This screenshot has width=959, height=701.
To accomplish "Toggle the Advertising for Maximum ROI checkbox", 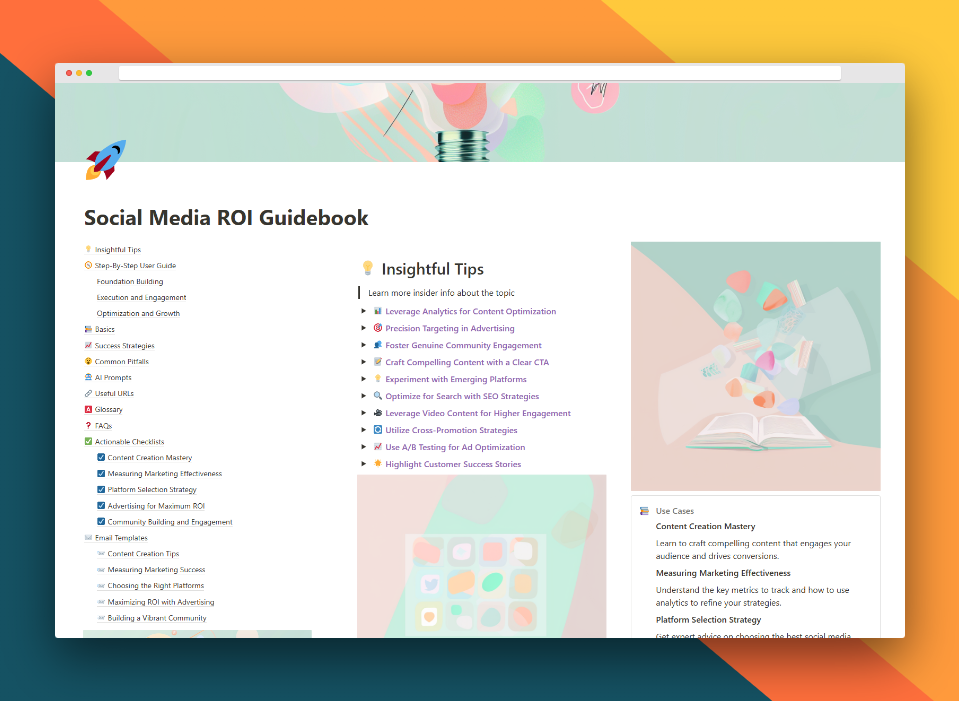I will (x=101, y=505).
